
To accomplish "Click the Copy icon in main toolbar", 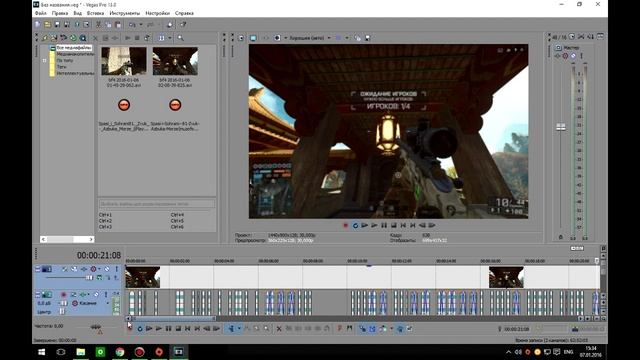I will click(108, 24).
